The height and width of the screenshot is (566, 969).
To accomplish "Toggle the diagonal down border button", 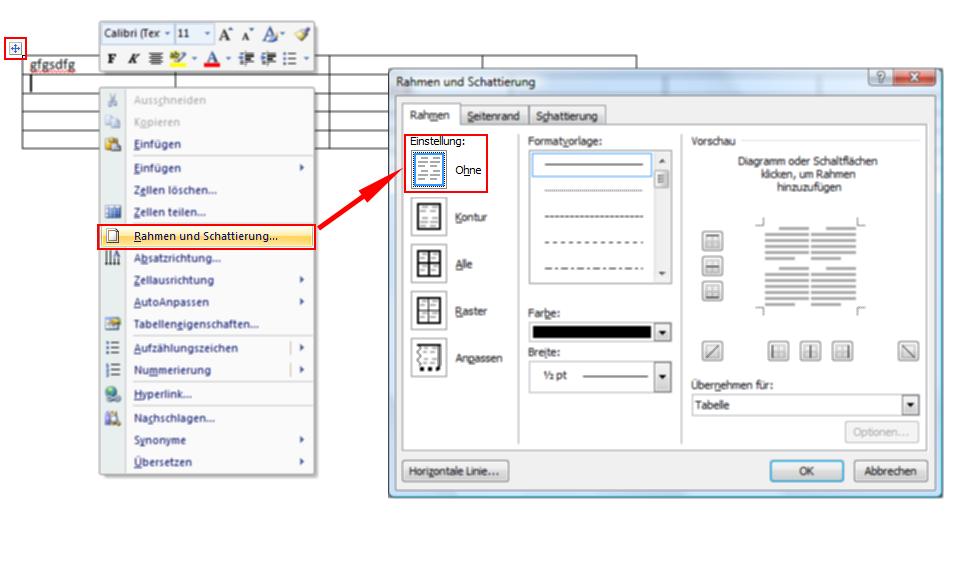I will pyautogui.click(x=908, y=352).
